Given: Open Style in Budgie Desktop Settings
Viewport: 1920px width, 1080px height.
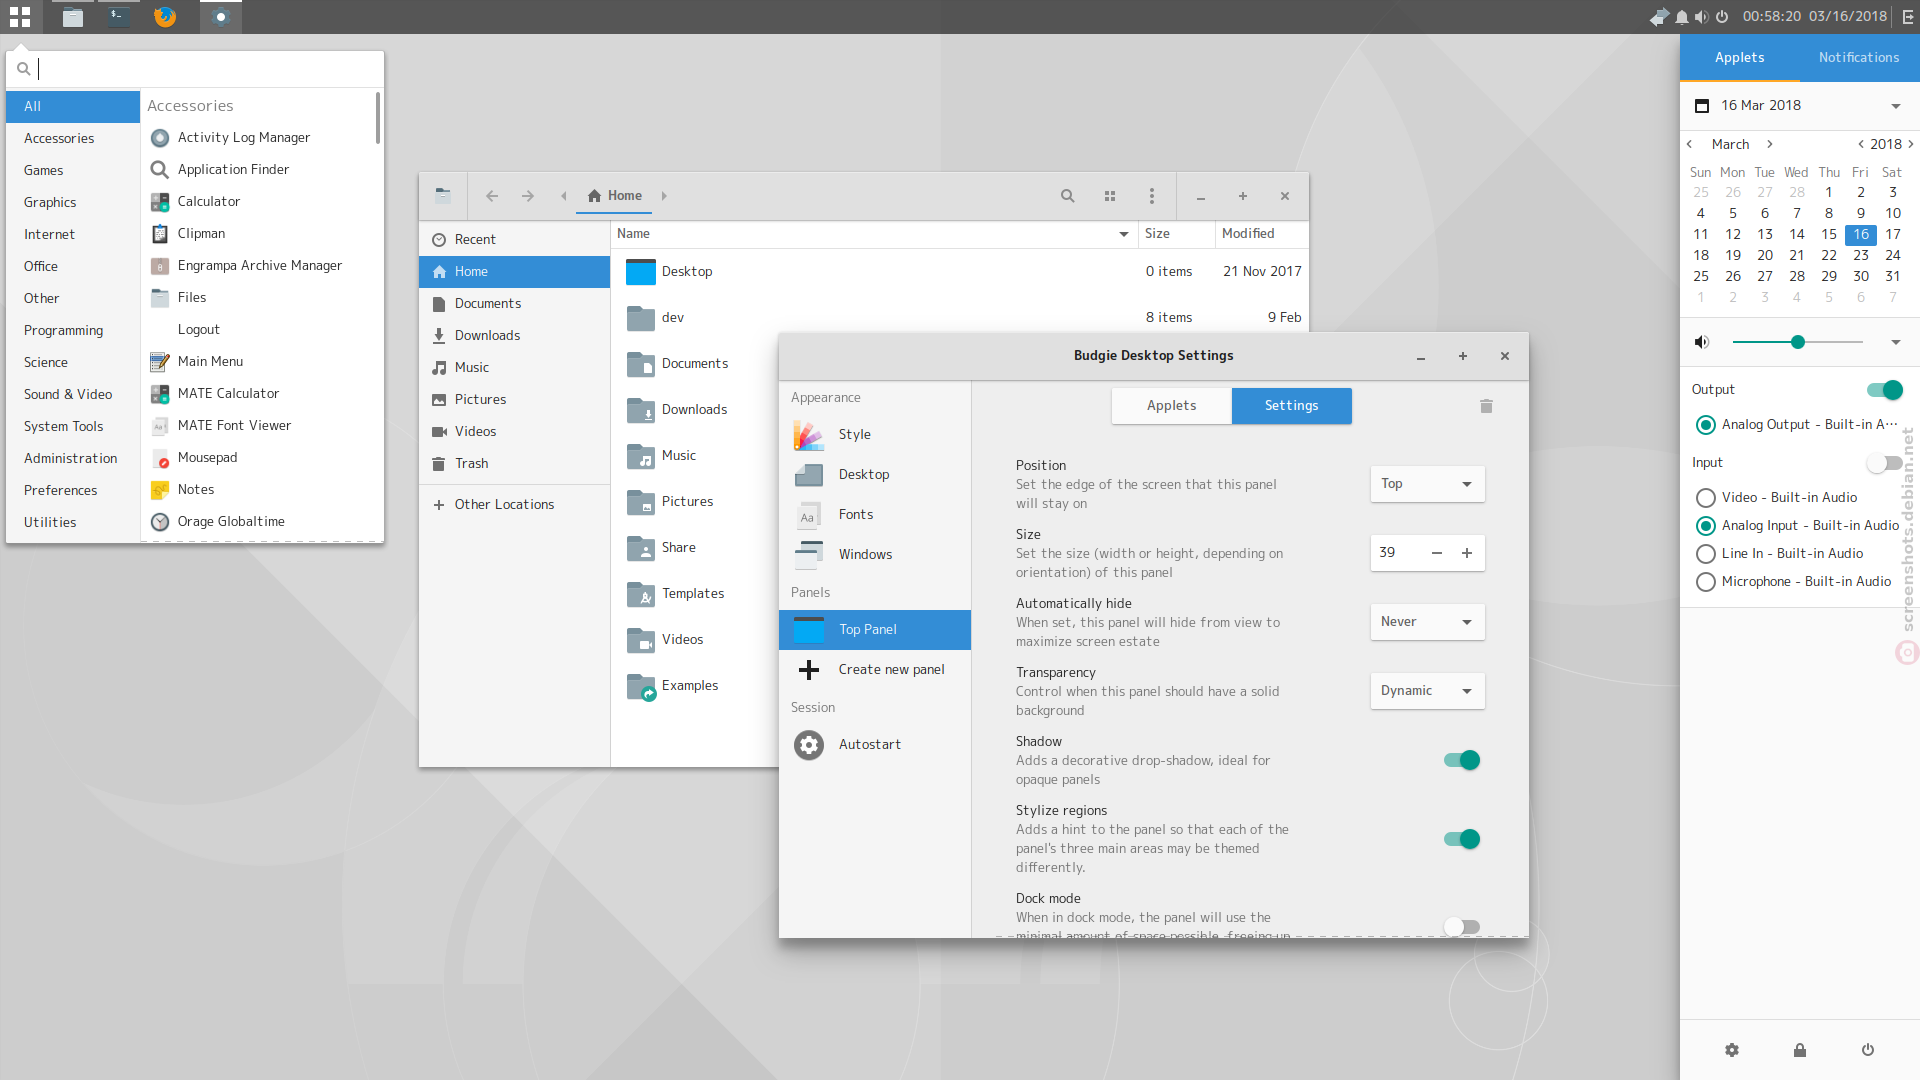Looking at the screenshot, I should (x=875, y=434).
